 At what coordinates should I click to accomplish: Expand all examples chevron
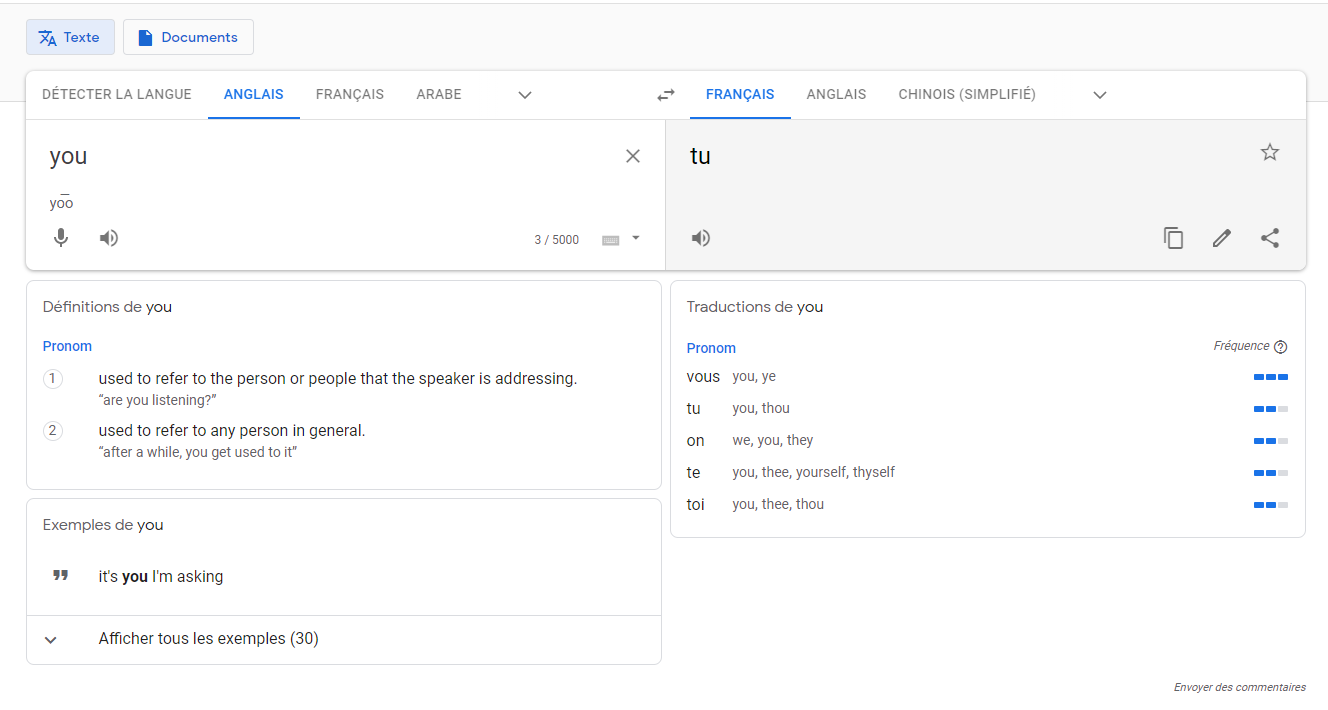(51, 640)
